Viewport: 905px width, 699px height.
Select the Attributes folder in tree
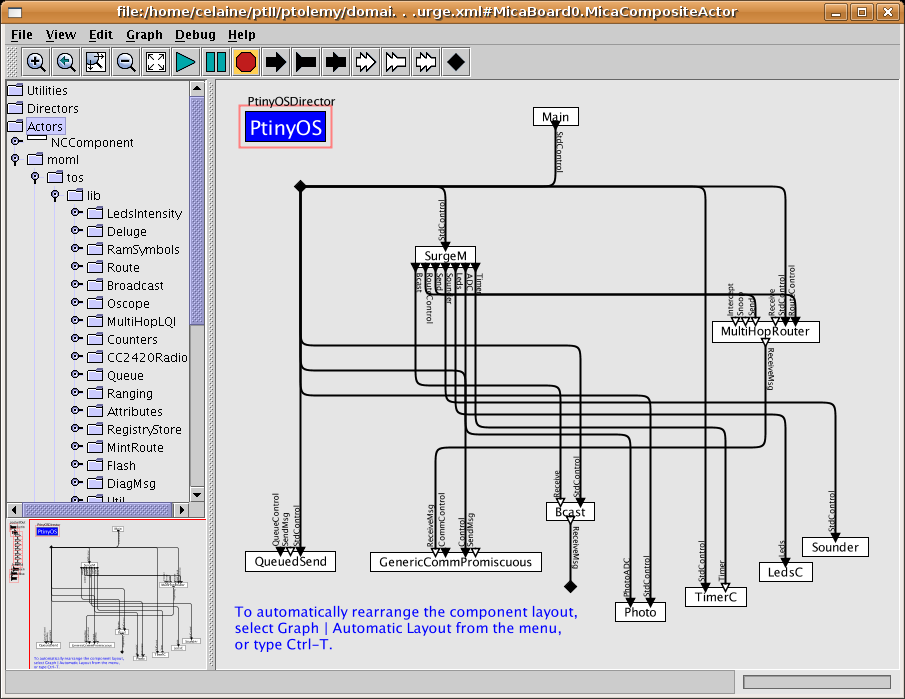pos(125,412)
